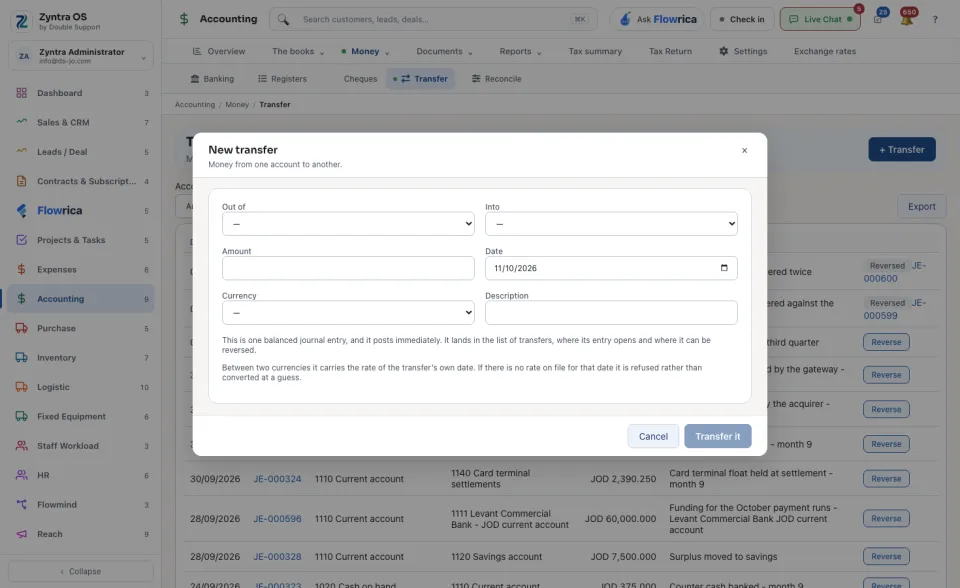Expand the Into account dropdown
The height and width of the screenshot is (588, 960).
[611, 224]
